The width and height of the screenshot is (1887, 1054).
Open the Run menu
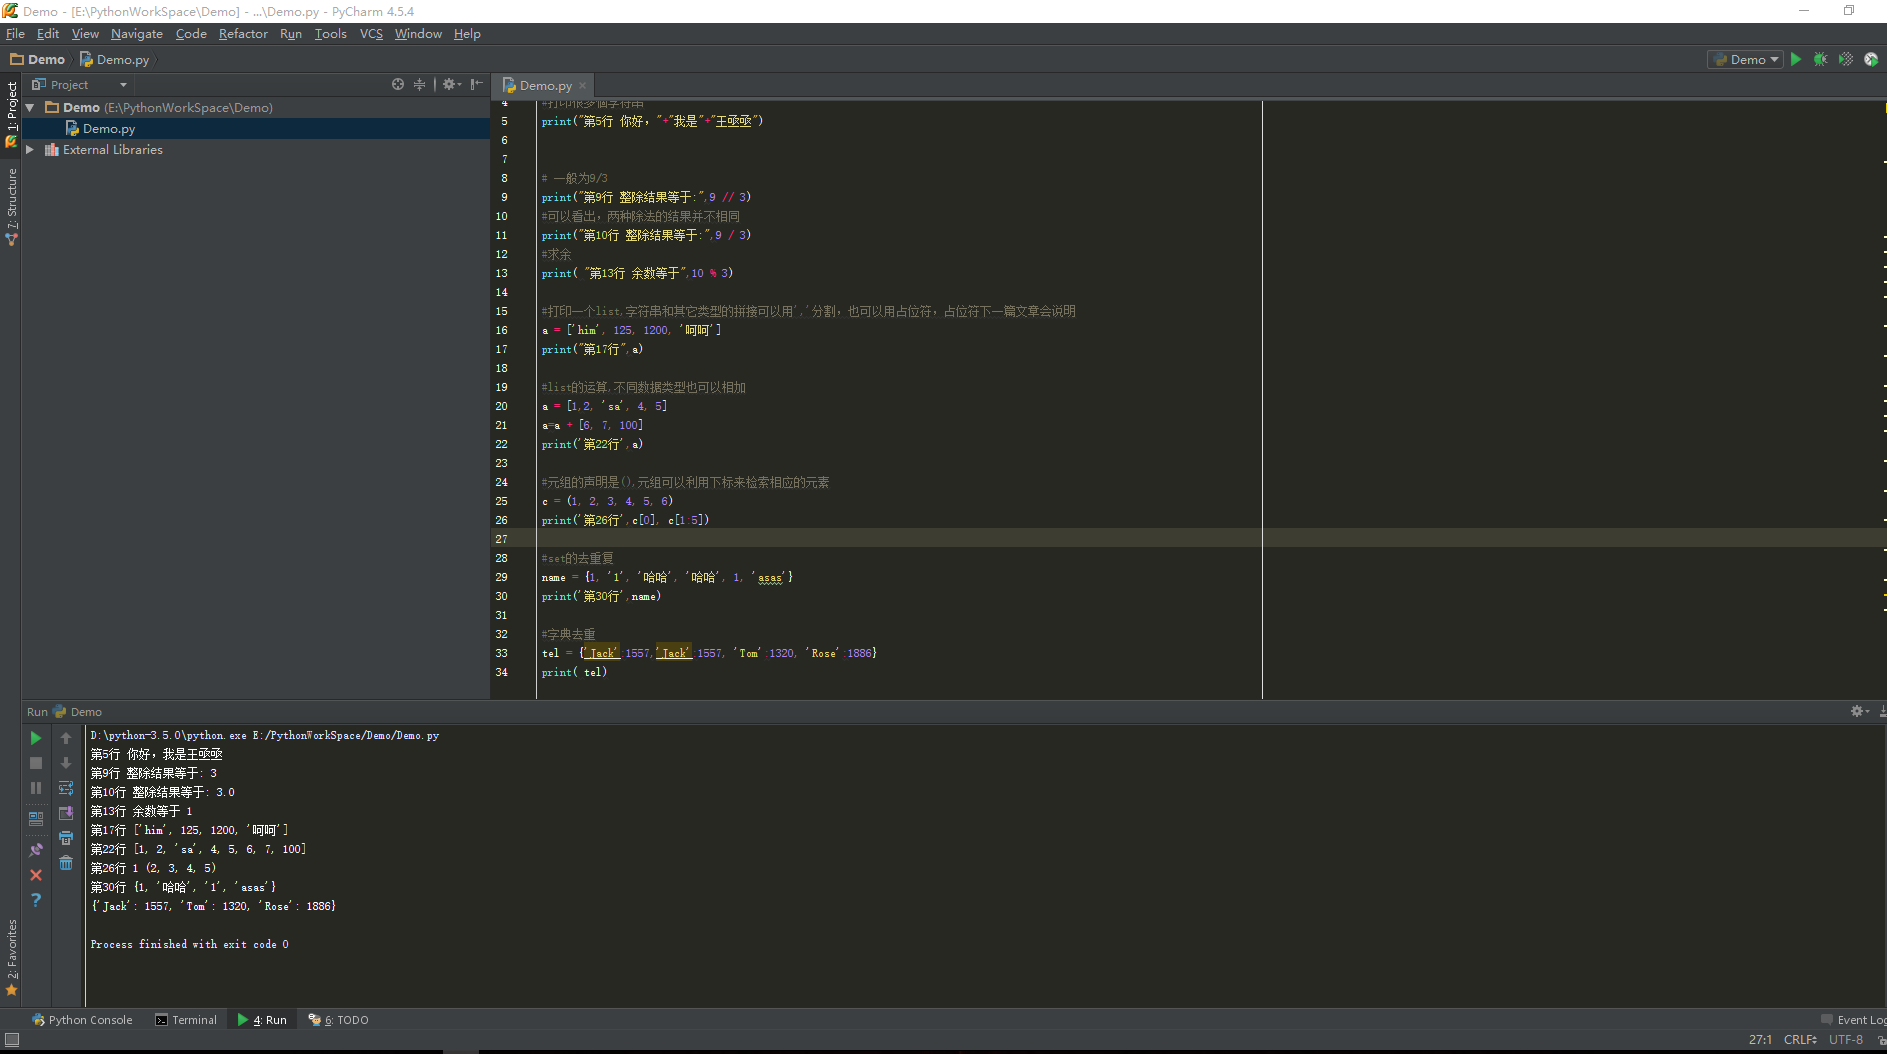pyautogui.click(x=291, y=34)
